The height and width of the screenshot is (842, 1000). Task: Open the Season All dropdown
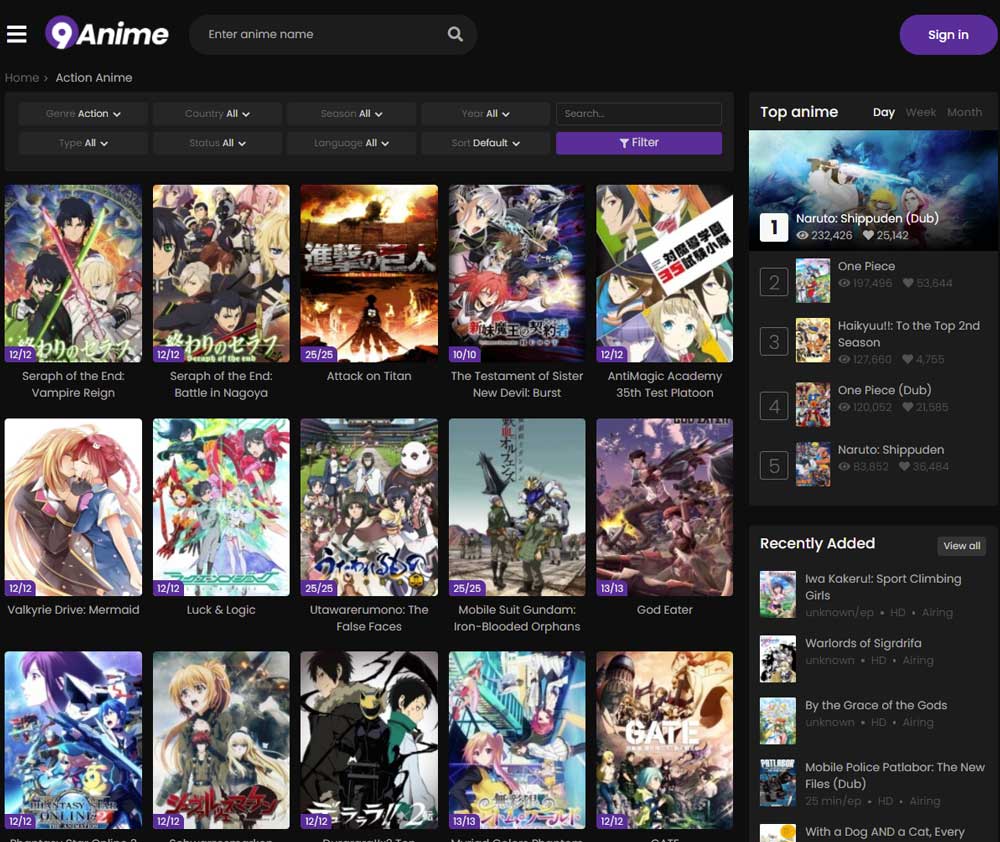click(x=351, y=114)
